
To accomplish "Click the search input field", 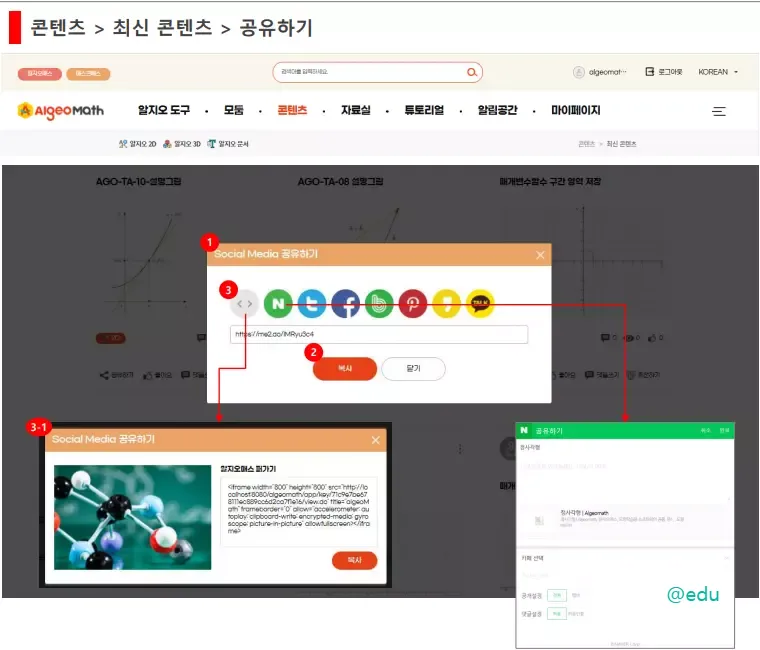I will pos(377,72).
